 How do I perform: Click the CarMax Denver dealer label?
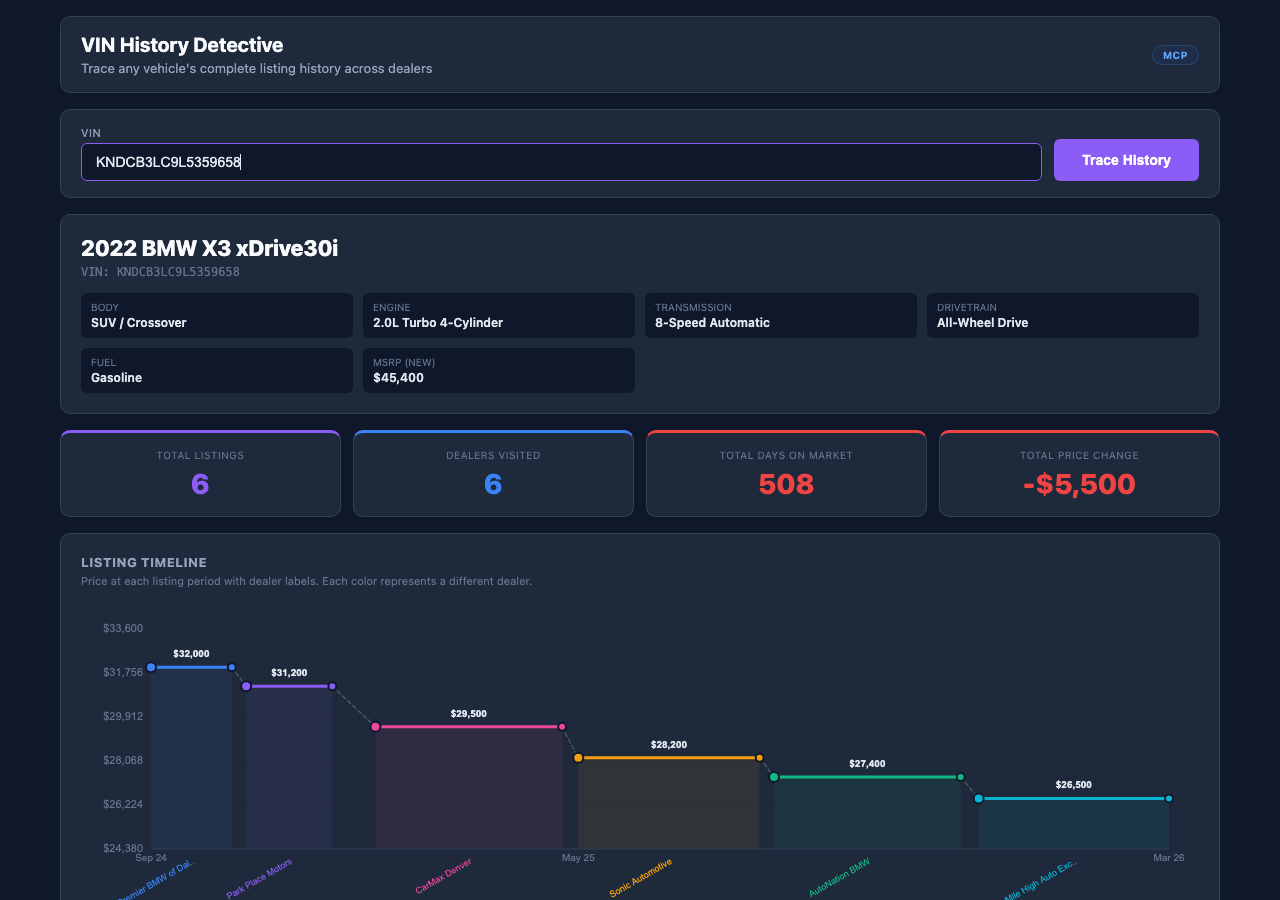(443, 876)
